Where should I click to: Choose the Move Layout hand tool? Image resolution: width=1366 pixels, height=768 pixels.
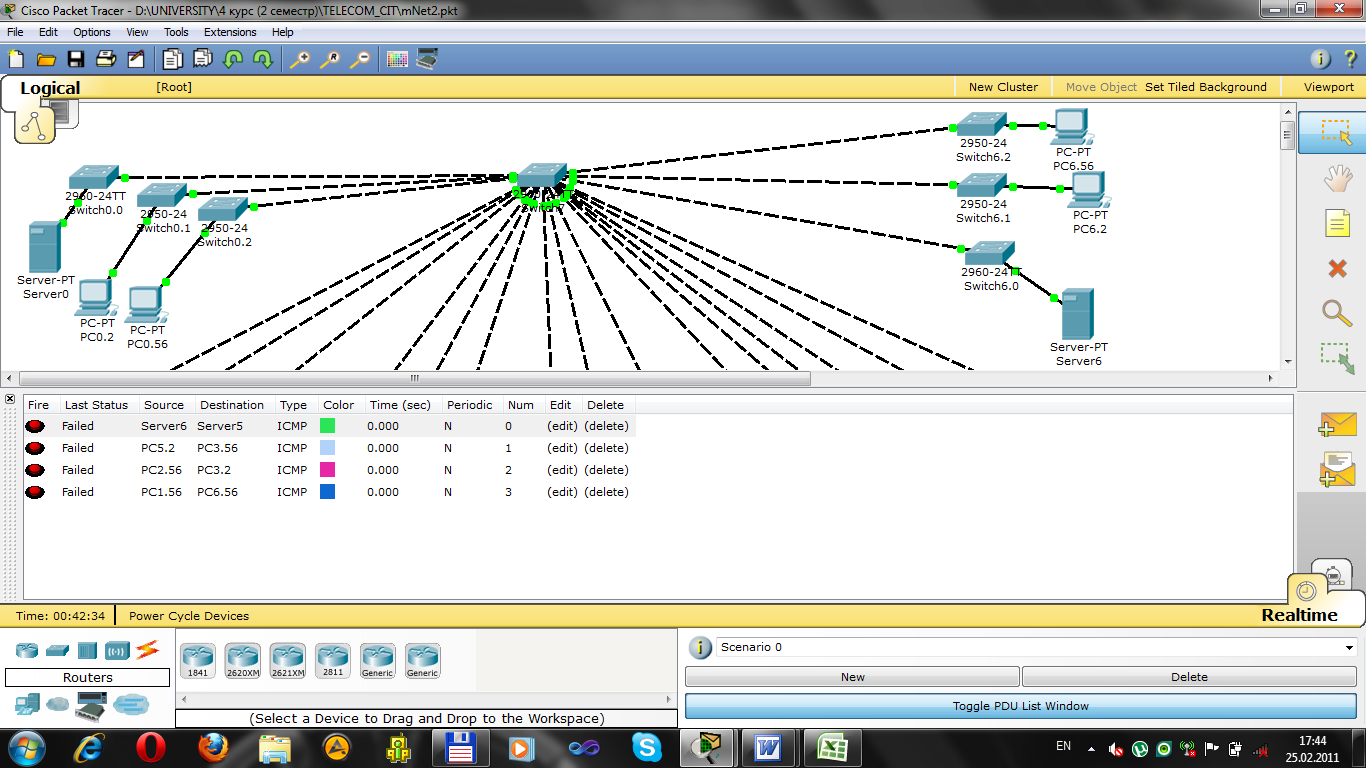pos(1337,178)
